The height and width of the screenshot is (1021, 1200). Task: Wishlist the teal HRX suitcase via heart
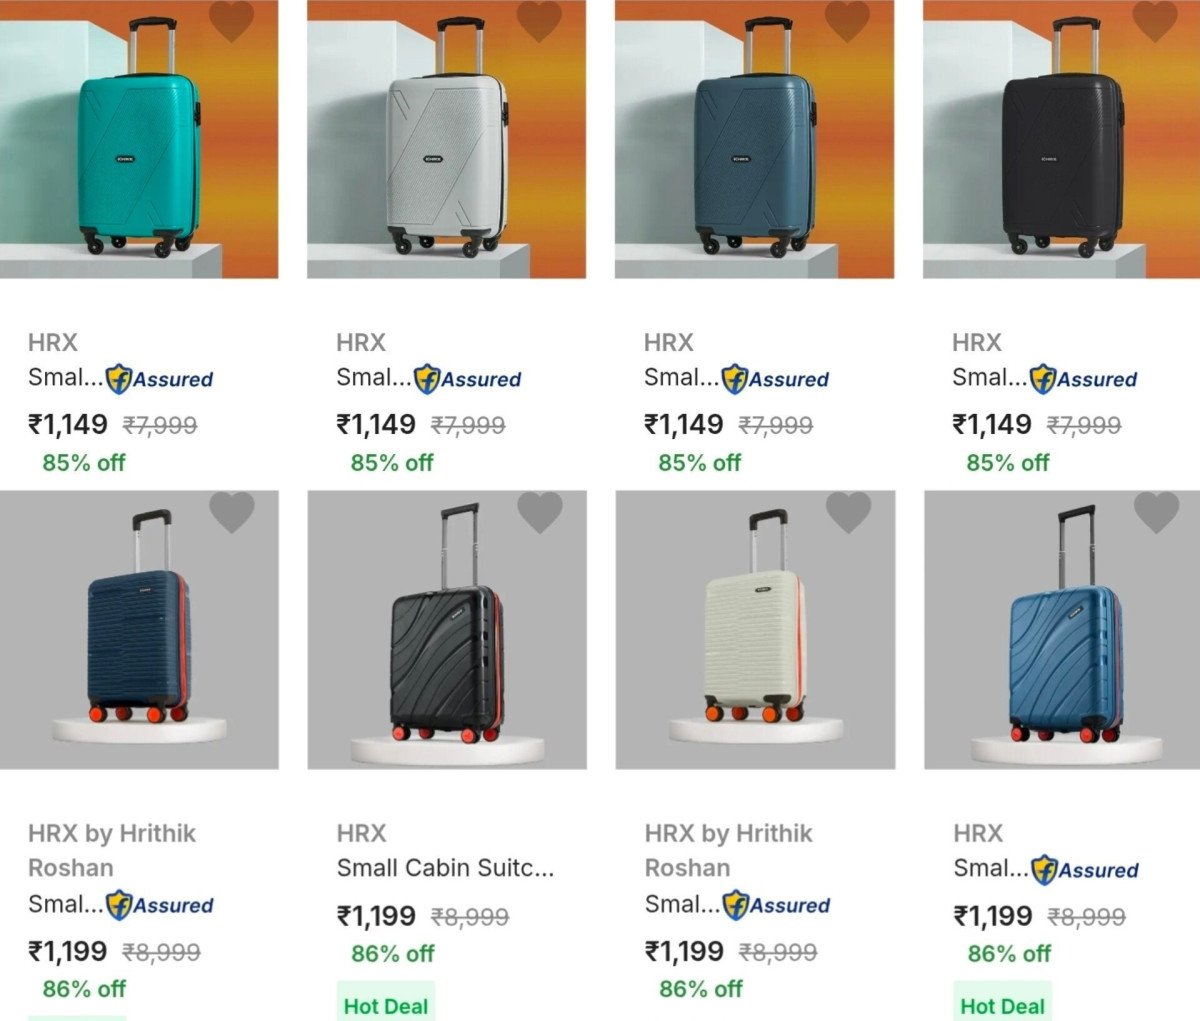(x=231, y=20)
